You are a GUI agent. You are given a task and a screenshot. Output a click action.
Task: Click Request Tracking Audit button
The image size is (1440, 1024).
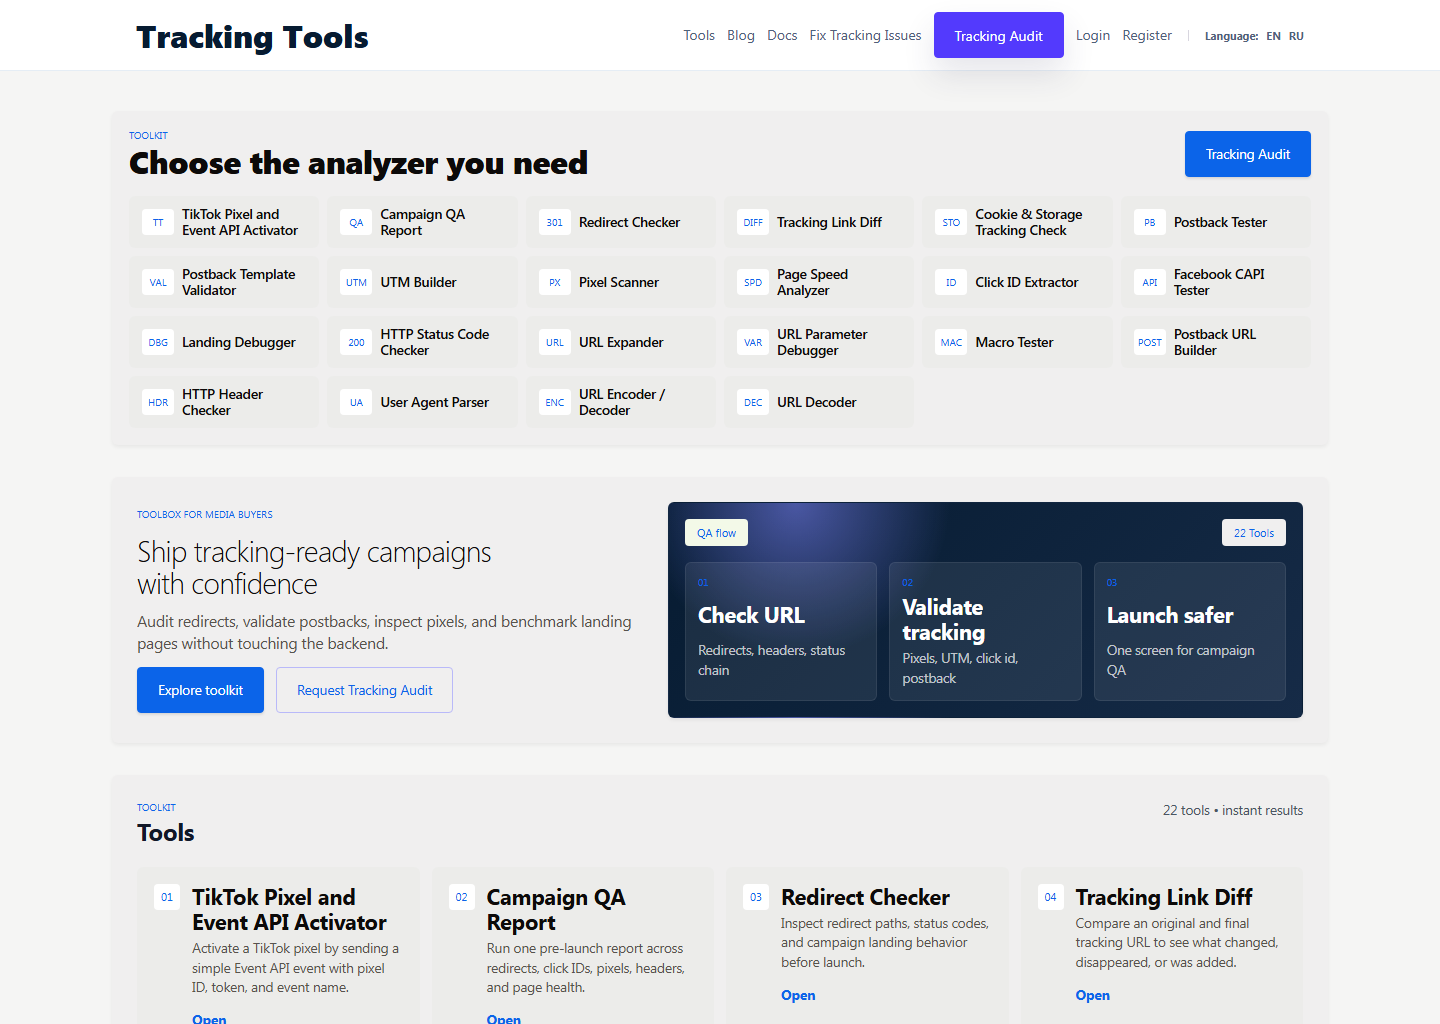coord(364,690)
